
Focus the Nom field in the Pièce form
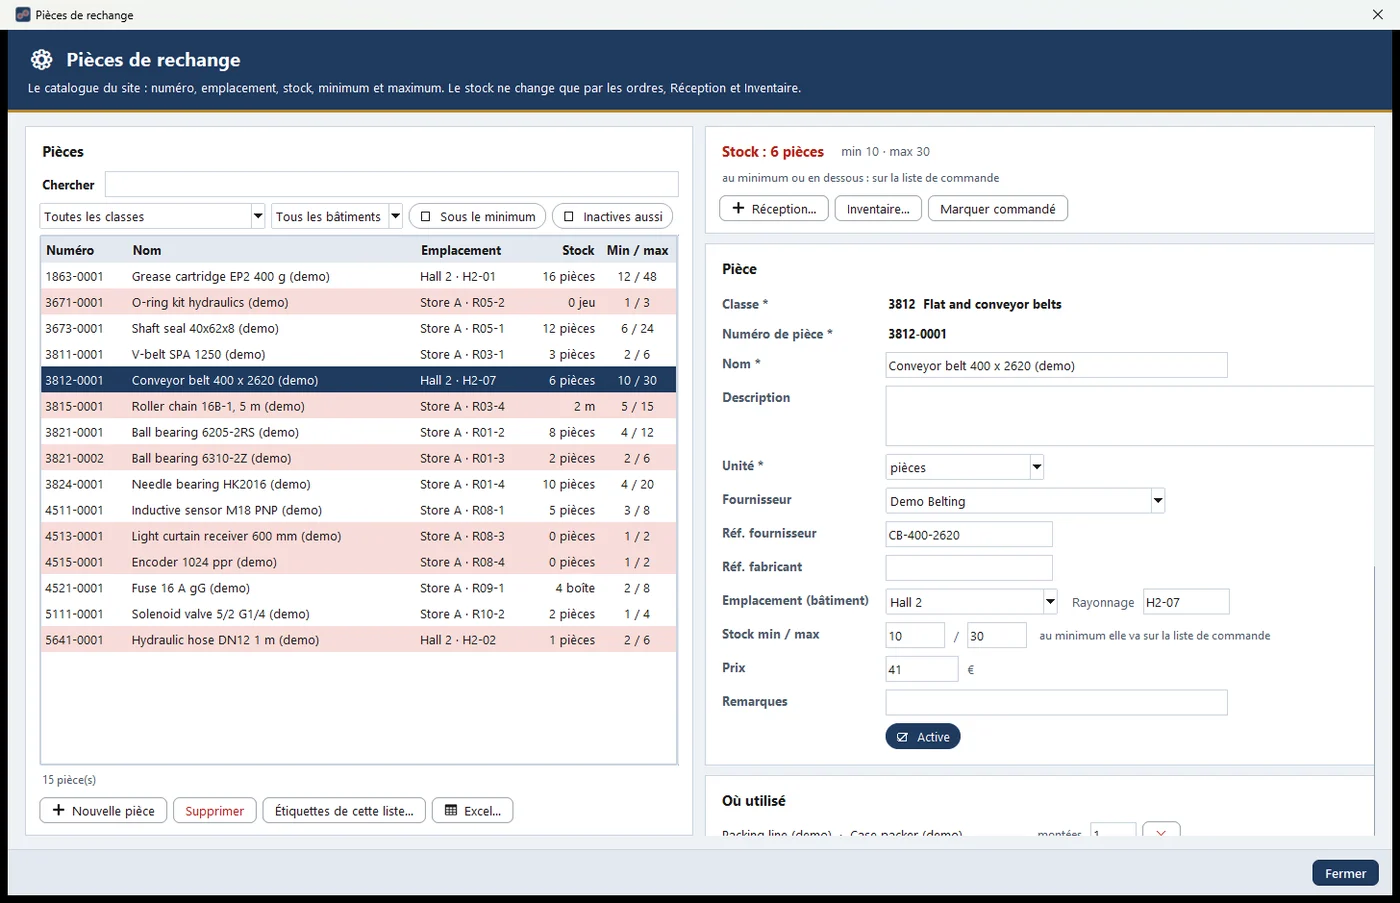pos(1056,365)
